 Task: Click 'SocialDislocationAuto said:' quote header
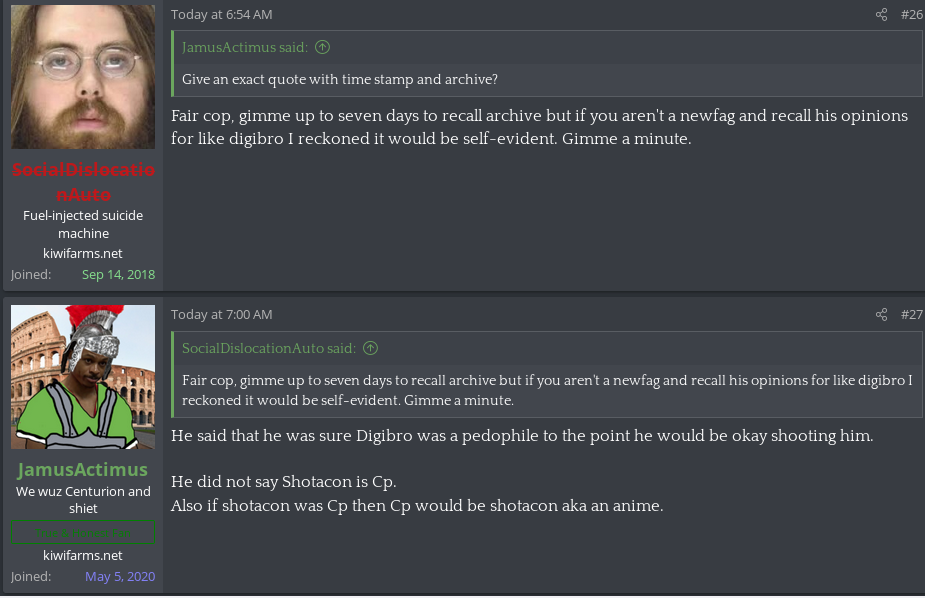(270, 348)
